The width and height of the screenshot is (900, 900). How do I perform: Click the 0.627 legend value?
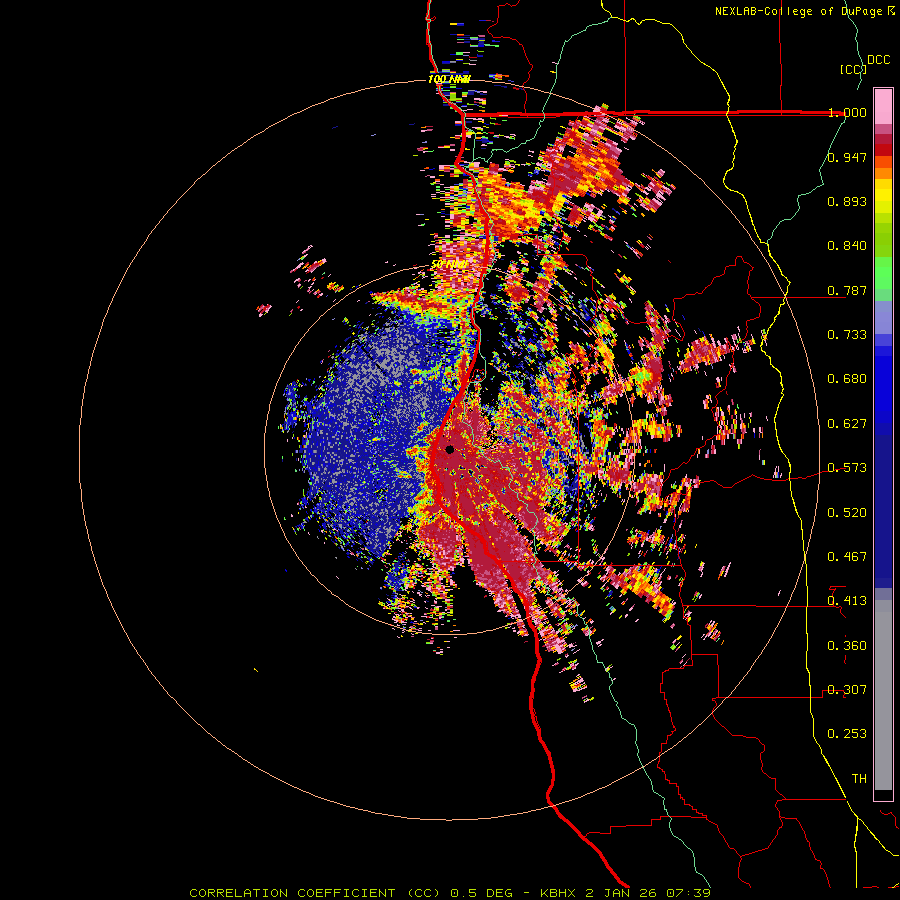pos(847,424)
